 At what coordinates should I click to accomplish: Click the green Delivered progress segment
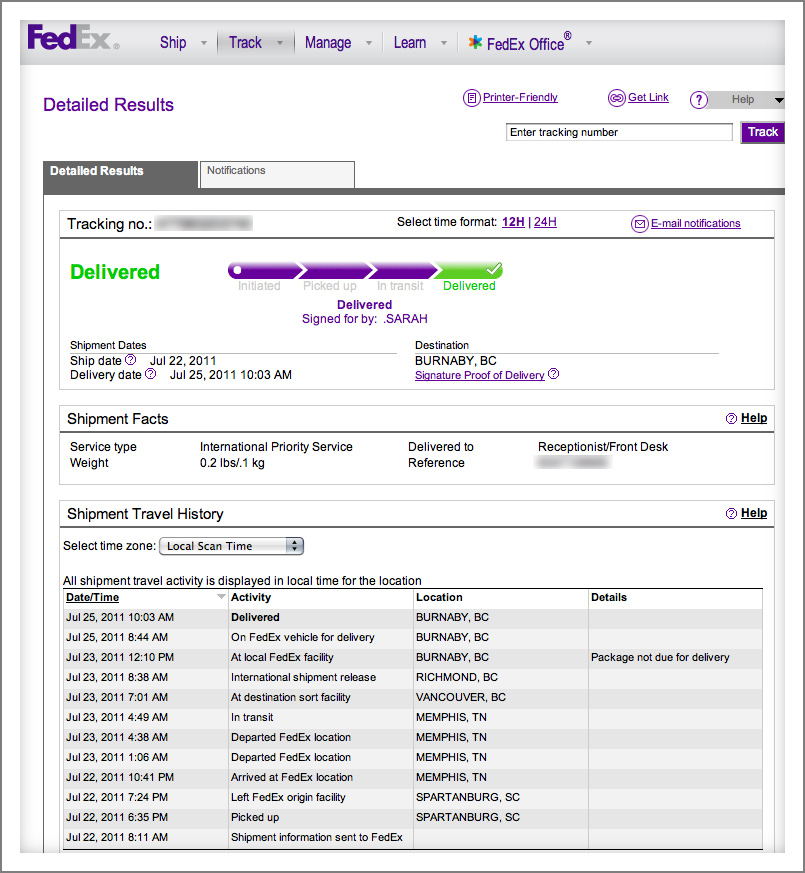[x=469, y=271]
